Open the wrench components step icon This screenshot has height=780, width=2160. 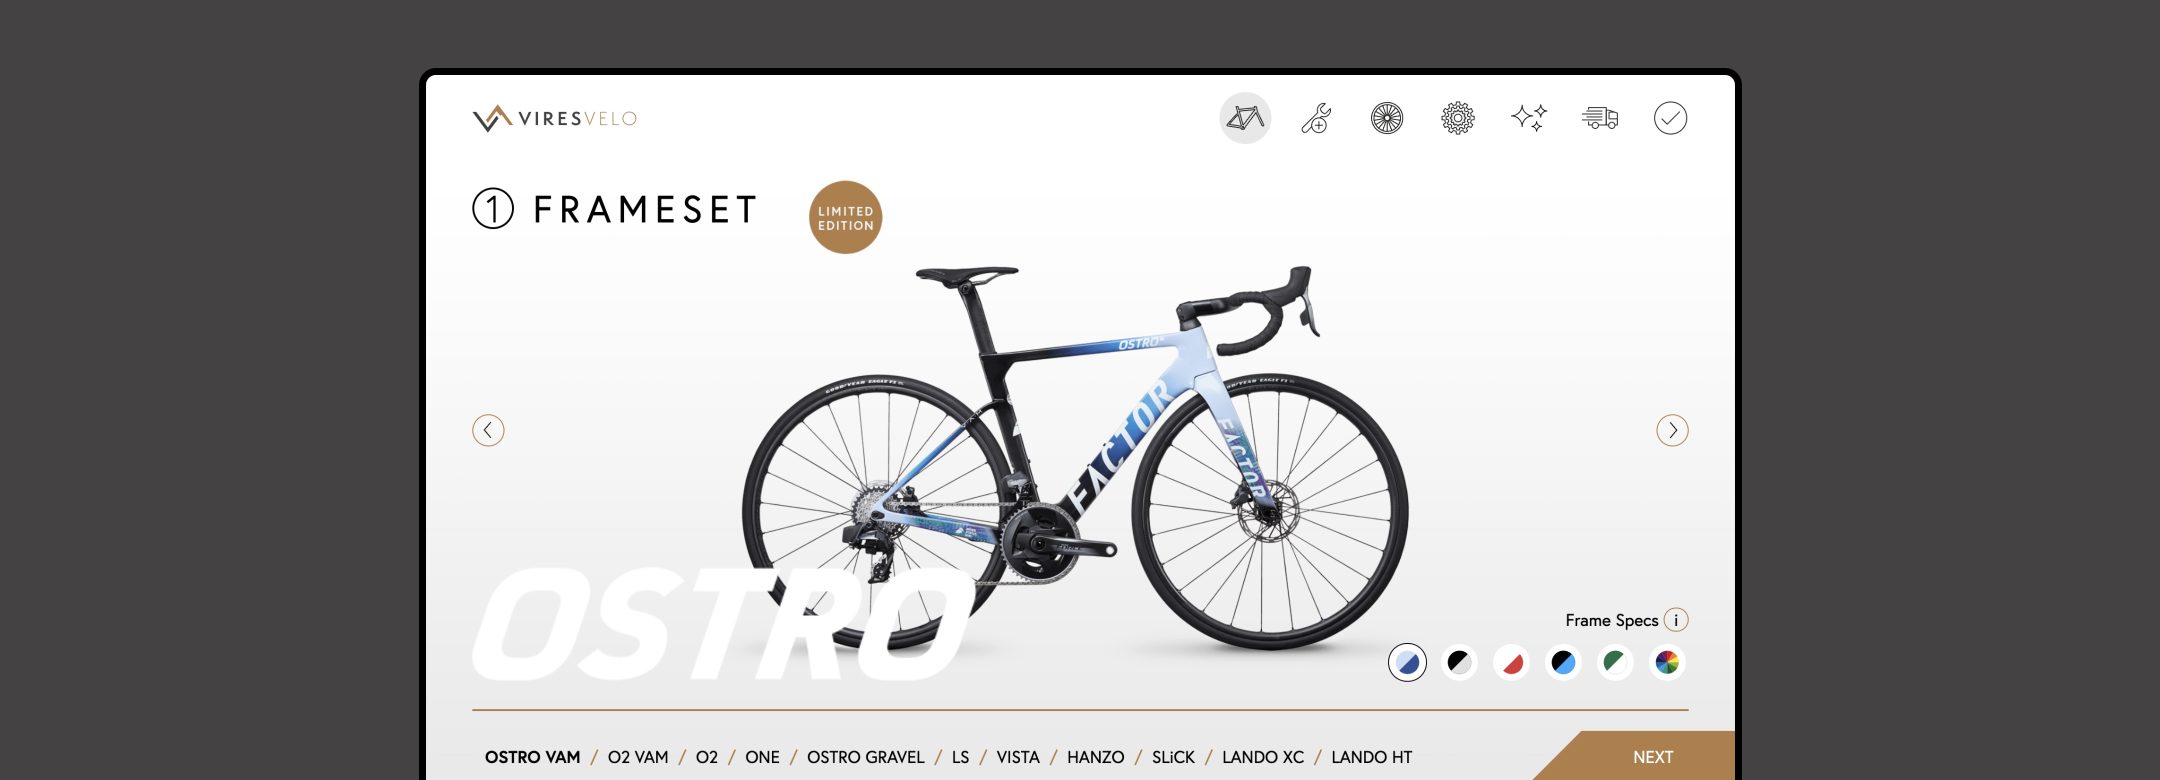[x=1316, y=118]
